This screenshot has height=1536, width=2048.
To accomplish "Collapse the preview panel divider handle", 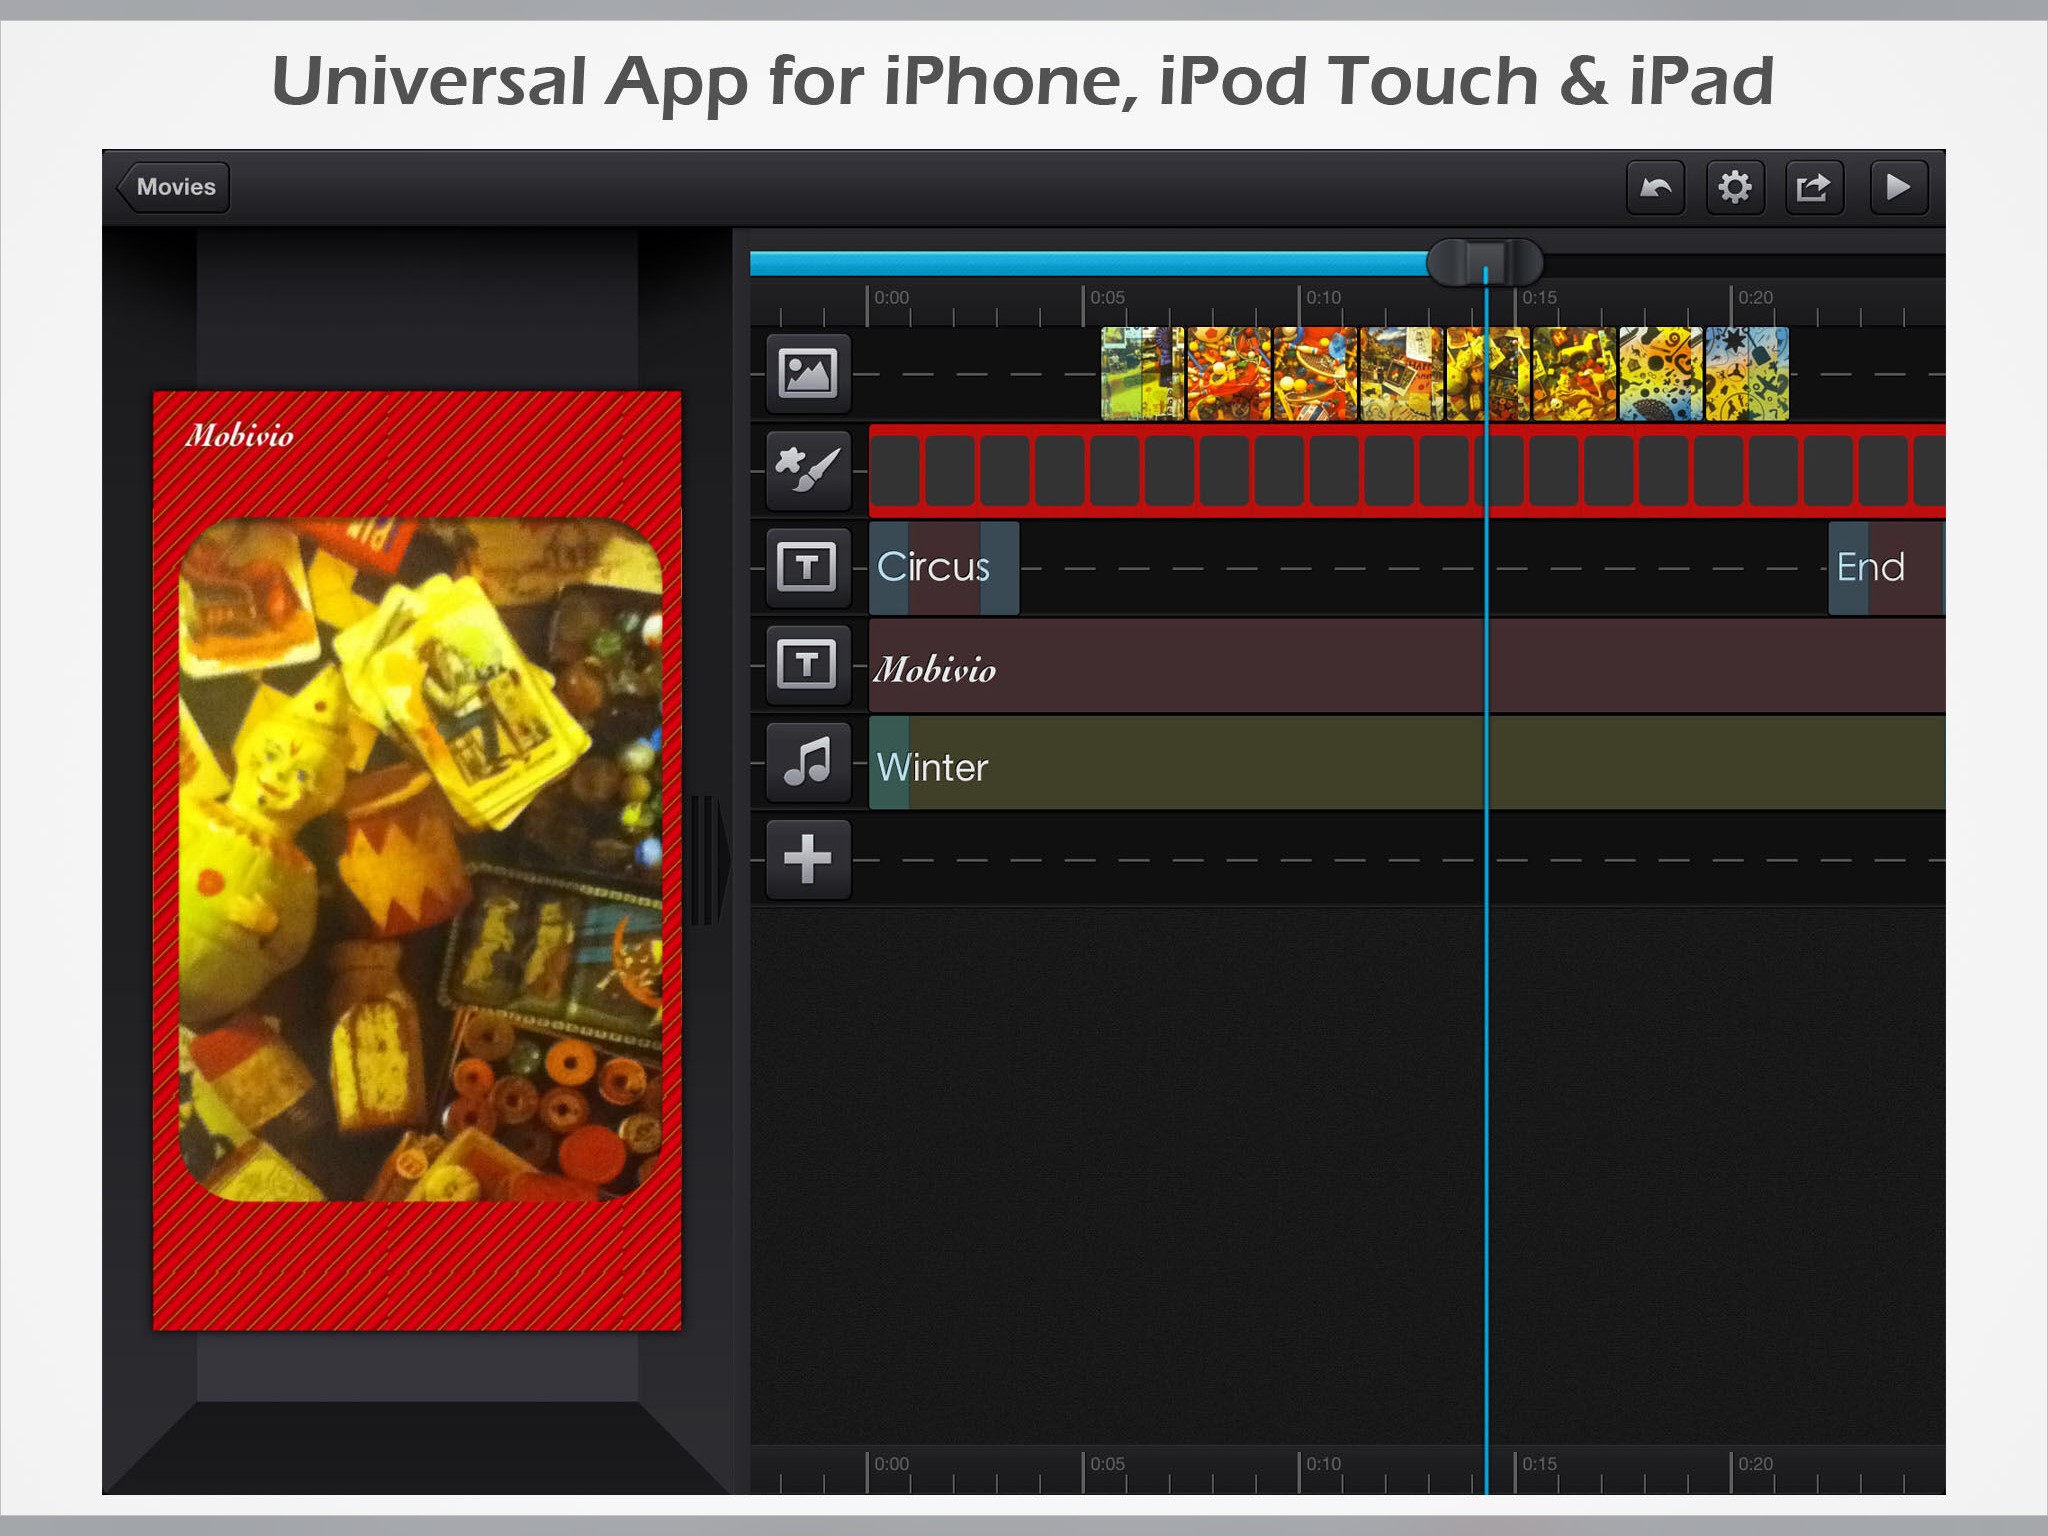I will [706, 859].
